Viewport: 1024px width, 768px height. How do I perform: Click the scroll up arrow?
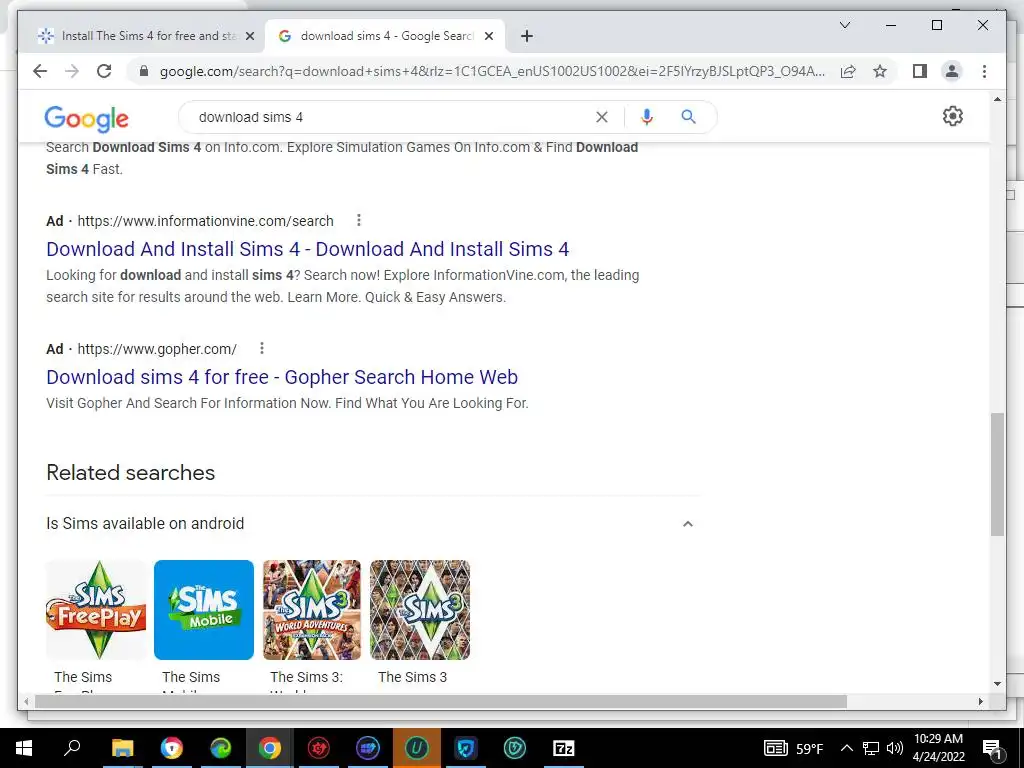coord(997,99)
